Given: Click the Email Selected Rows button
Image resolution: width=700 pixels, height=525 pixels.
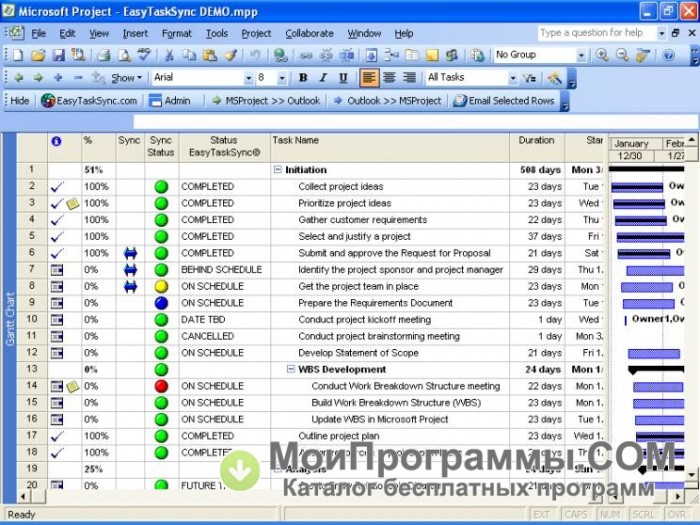Looking at the screenshot, I should click(x=504, y=101).
